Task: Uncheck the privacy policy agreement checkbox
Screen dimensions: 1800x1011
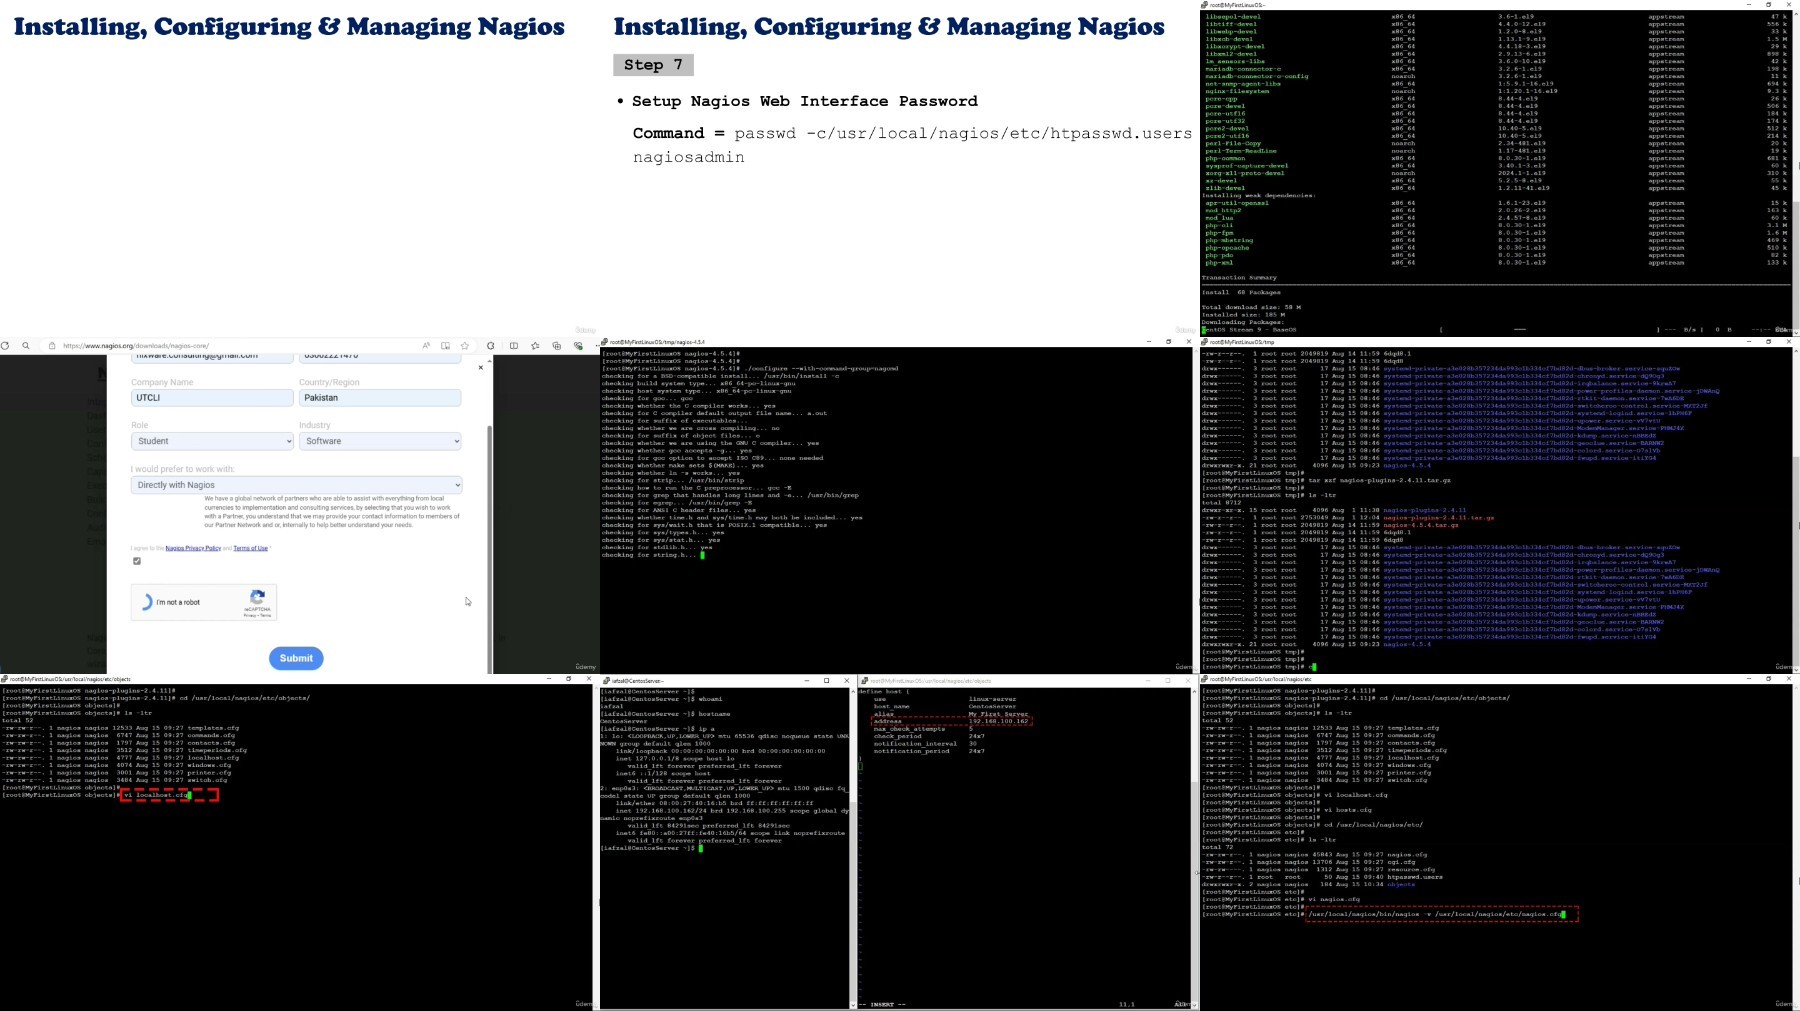Action: pyautogui.click(x=137, y=561)
